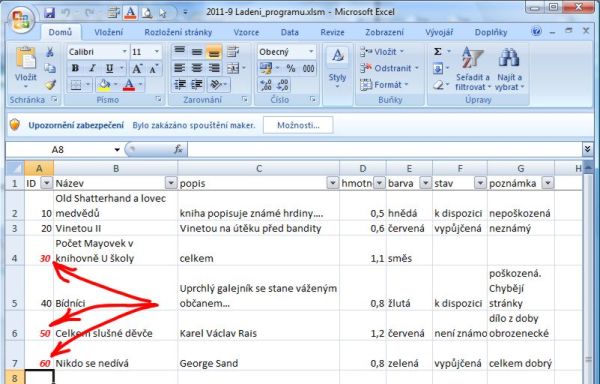Viewport: 600px width, 384px height.
Task: Open Najít a vybrat menu
Action: tap(509, 69)
